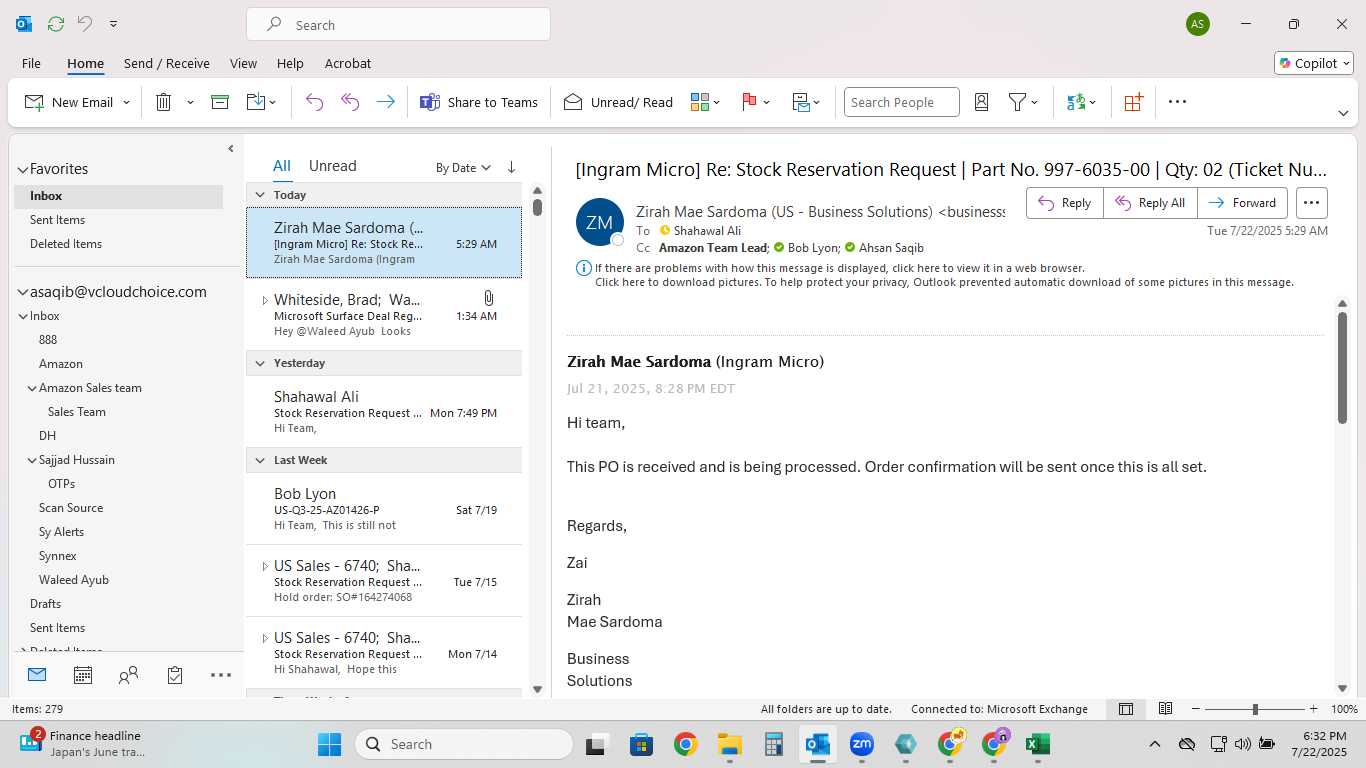Click the zoom slider handle
The image size is (1366, 768).
[1255, 709]
